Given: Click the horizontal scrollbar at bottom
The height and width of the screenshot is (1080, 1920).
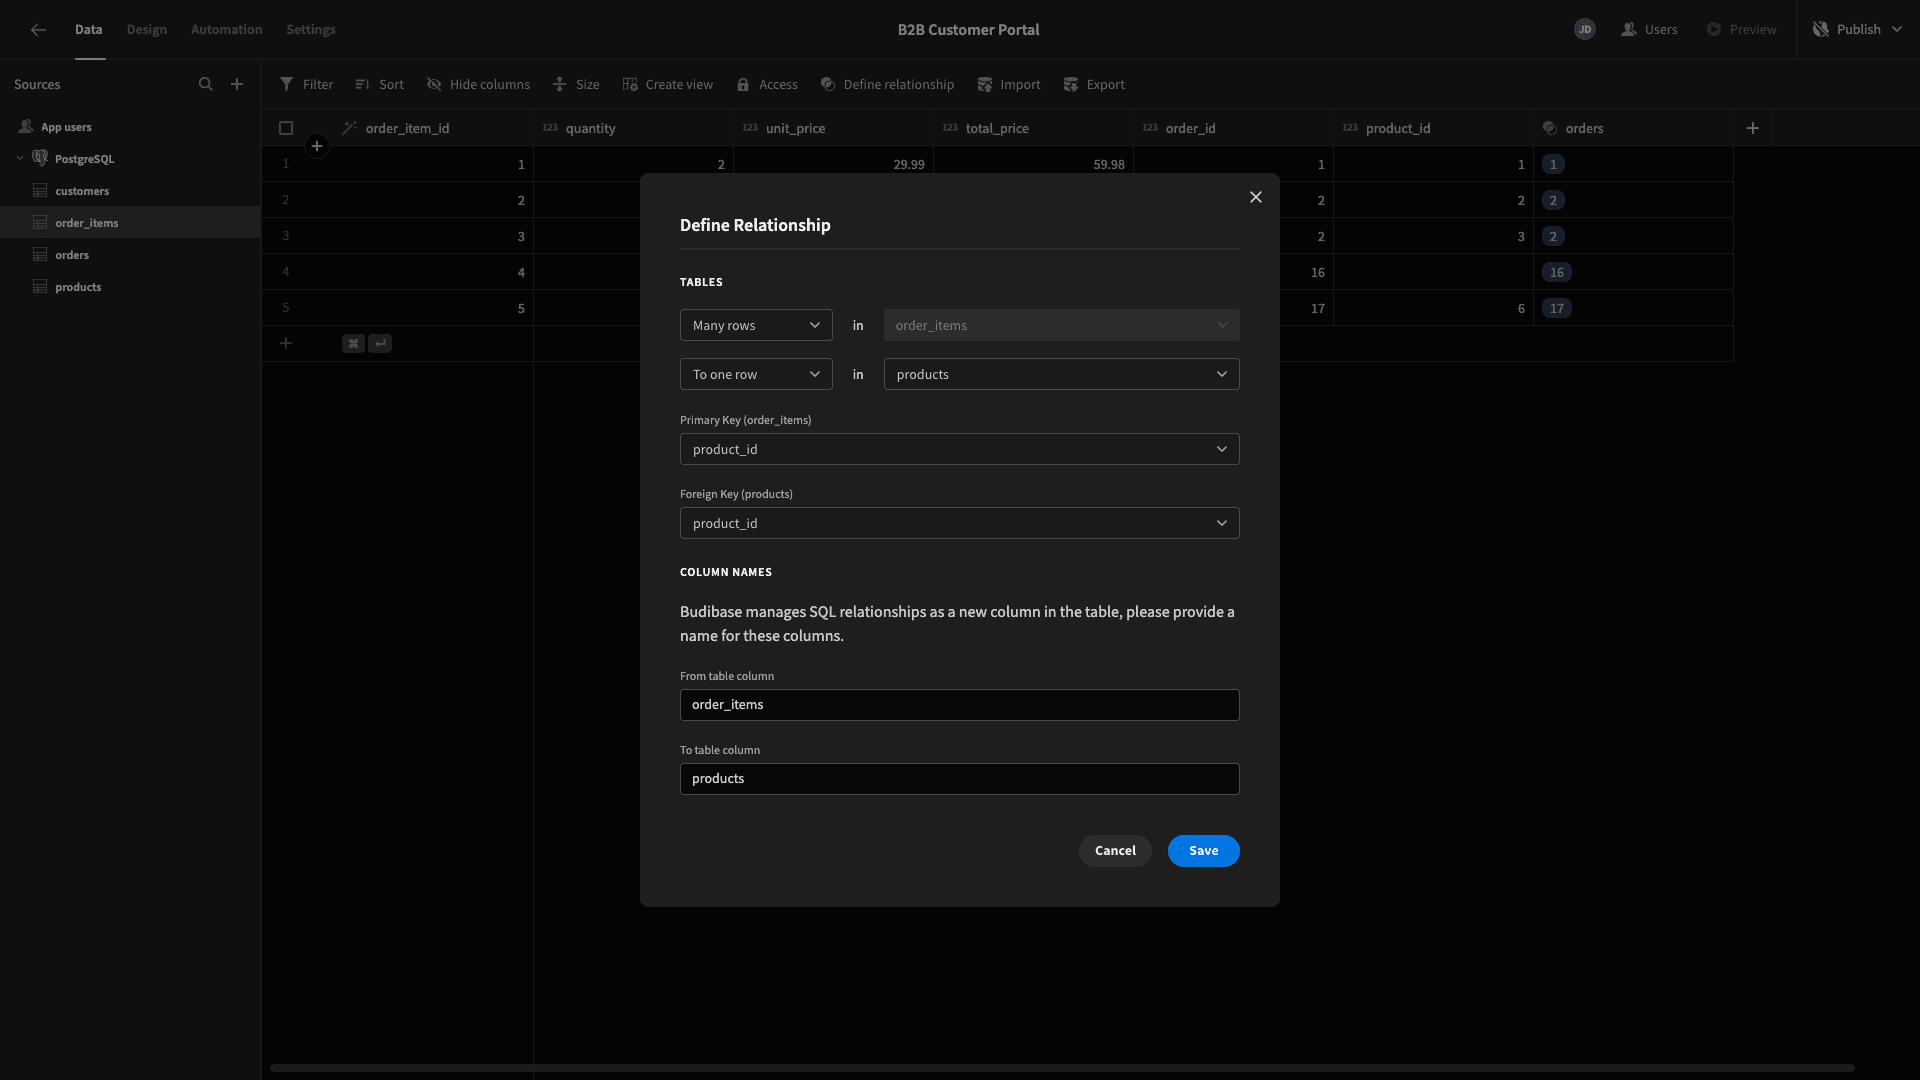Looking at the screenshot, I should pyautogui.click(x=1062, y=1068).
